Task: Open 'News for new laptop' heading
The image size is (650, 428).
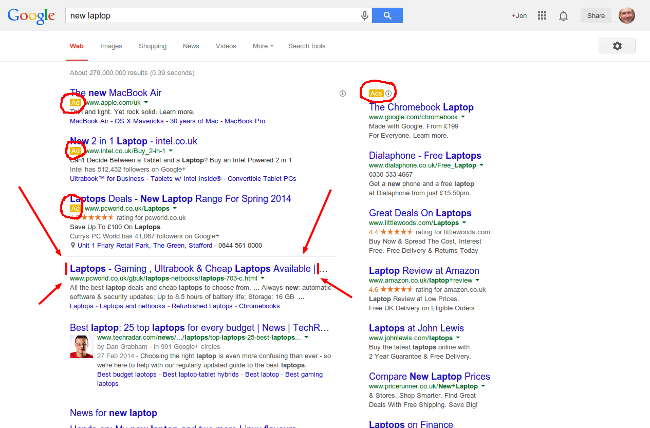Action: [x=114, y=413]
